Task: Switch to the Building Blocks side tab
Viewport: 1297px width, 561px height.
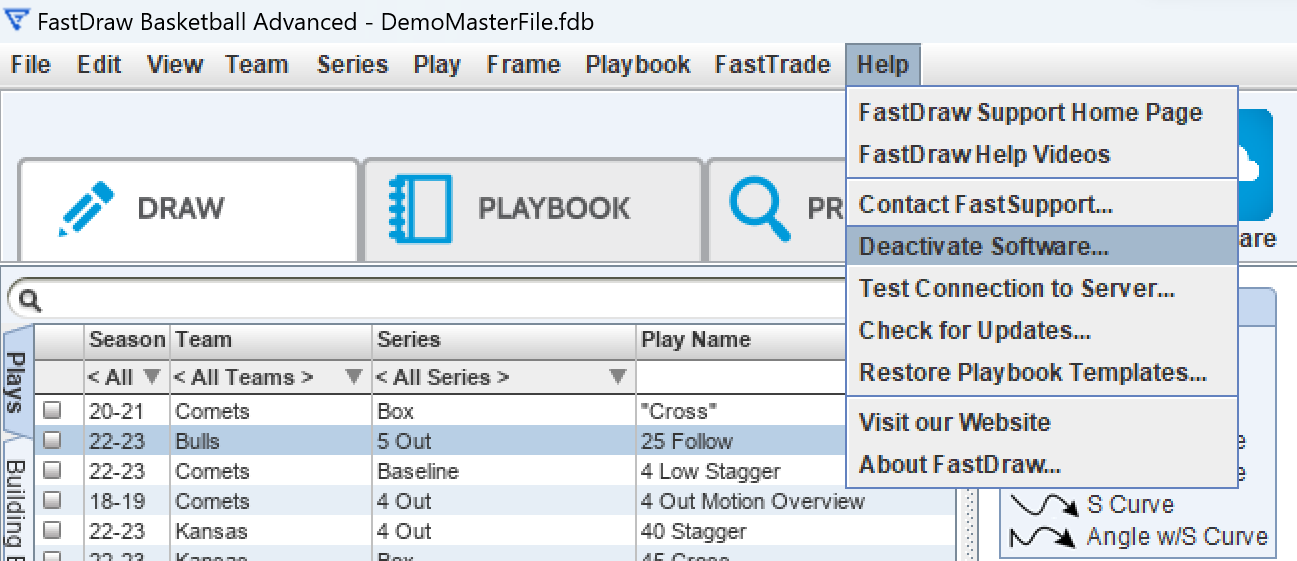Action: pos(17,505)
